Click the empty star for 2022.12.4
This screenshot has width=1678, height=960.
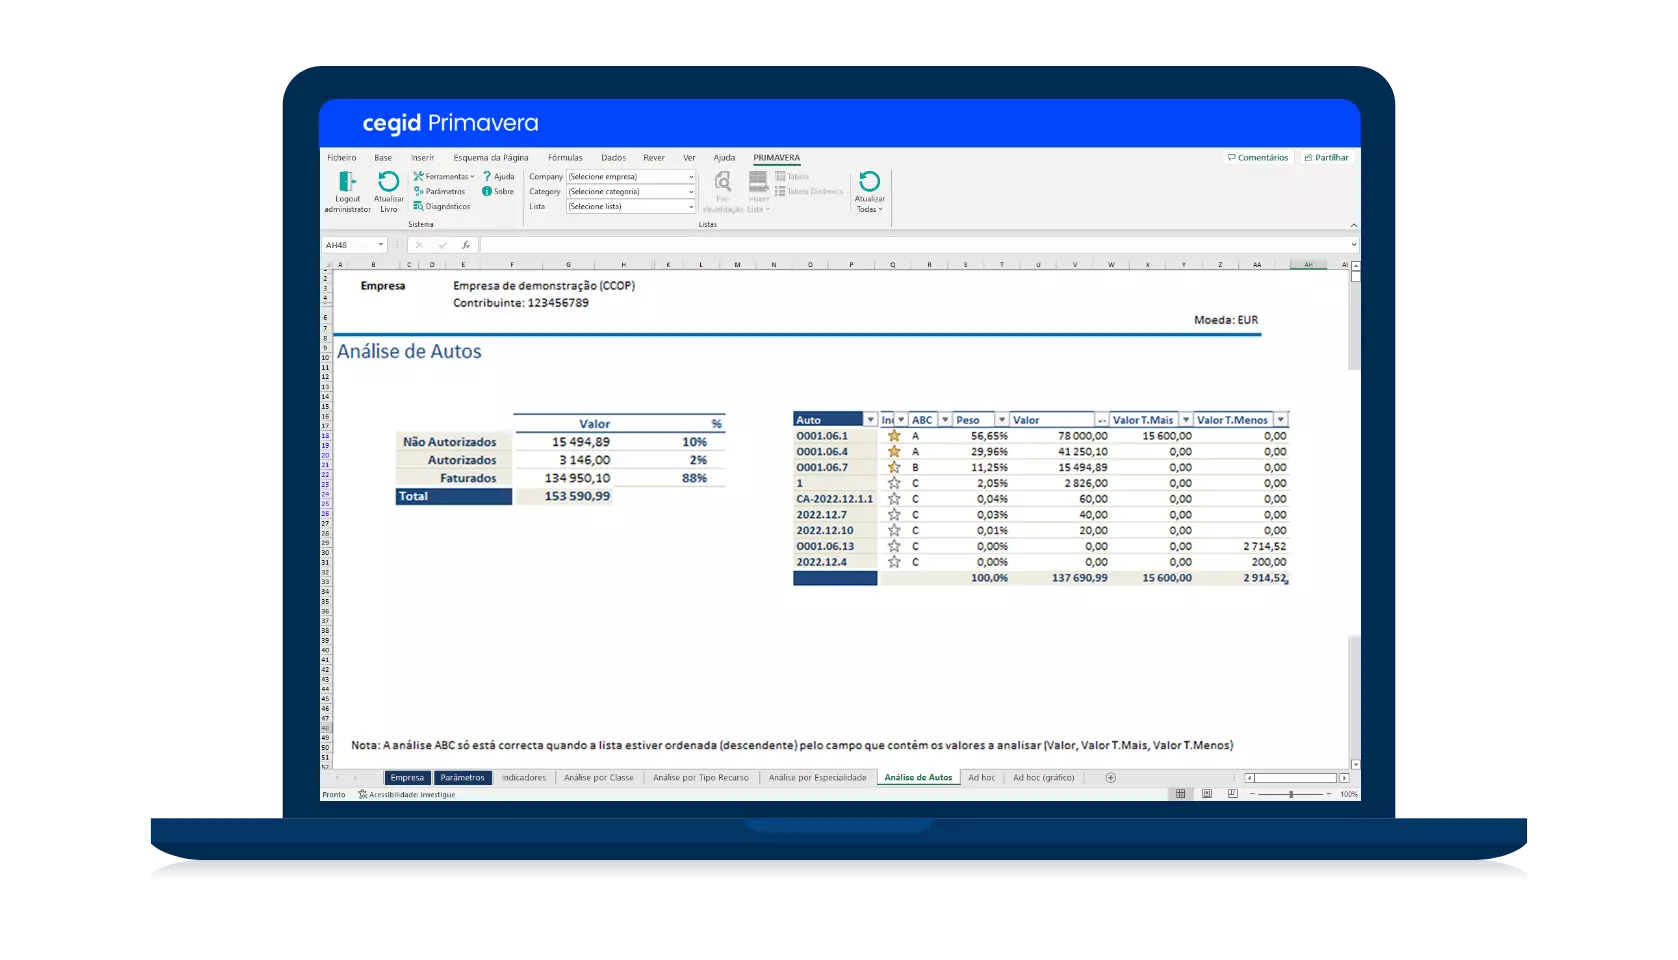tap(894, 562)
